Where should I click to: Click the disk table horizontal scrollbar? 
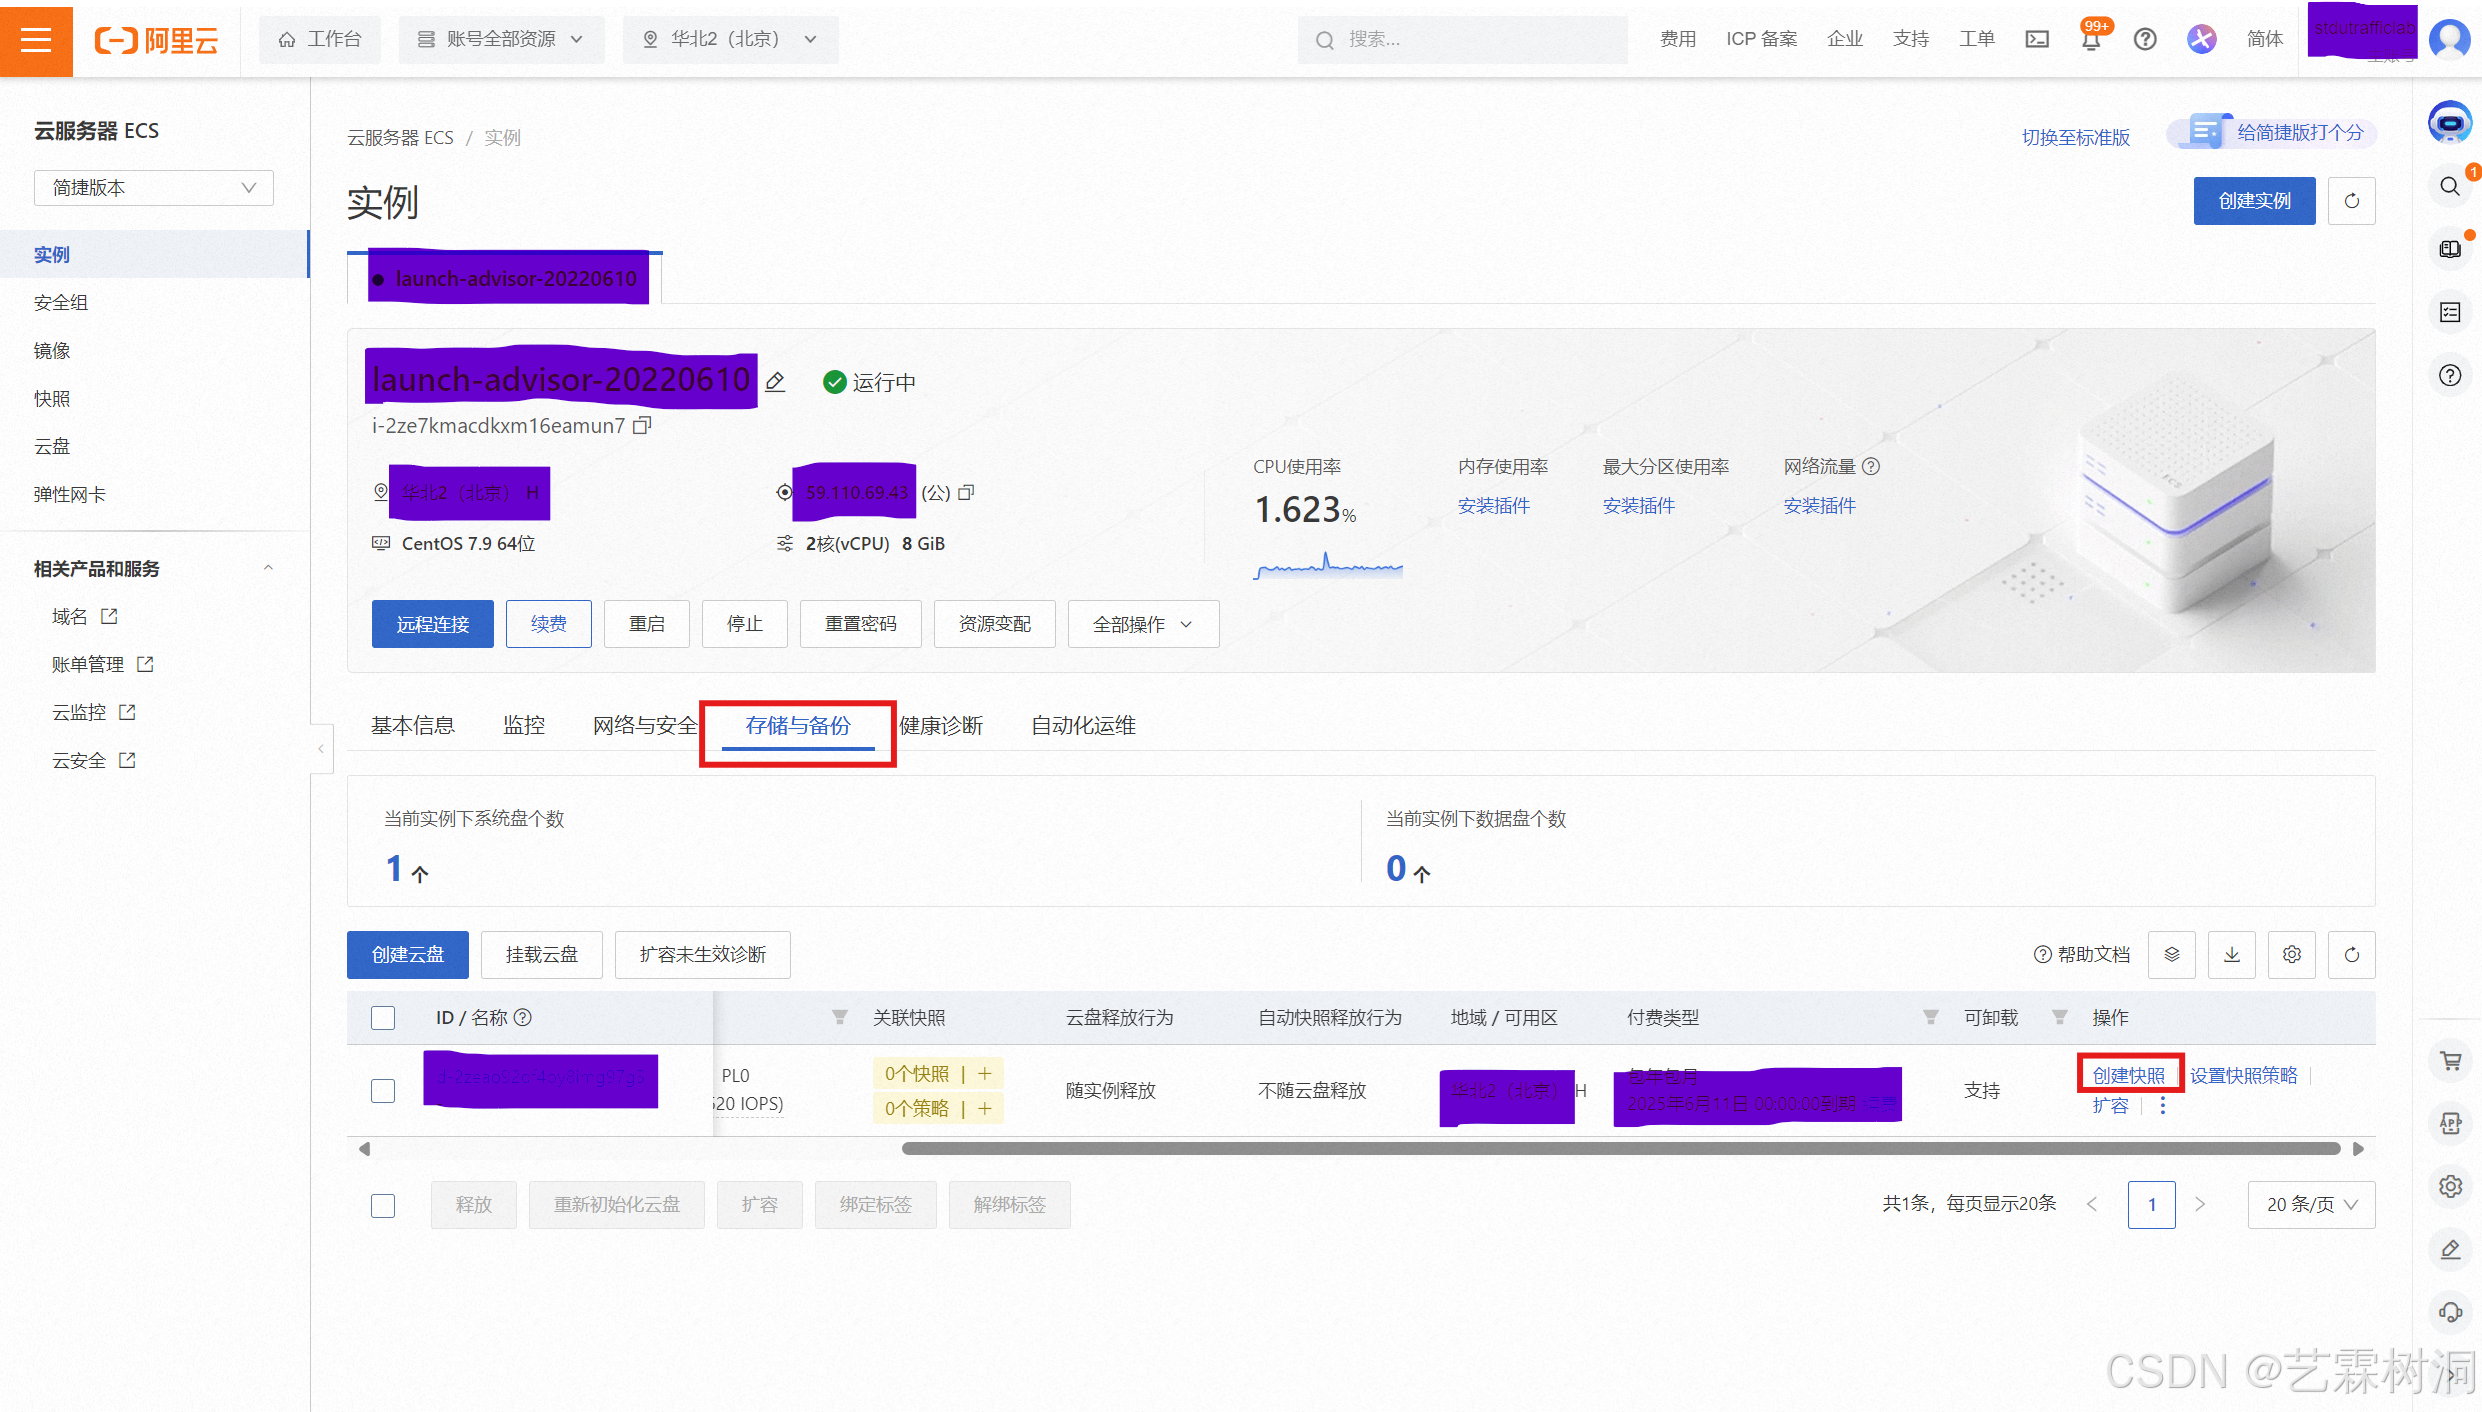tap(1620, 1149)
